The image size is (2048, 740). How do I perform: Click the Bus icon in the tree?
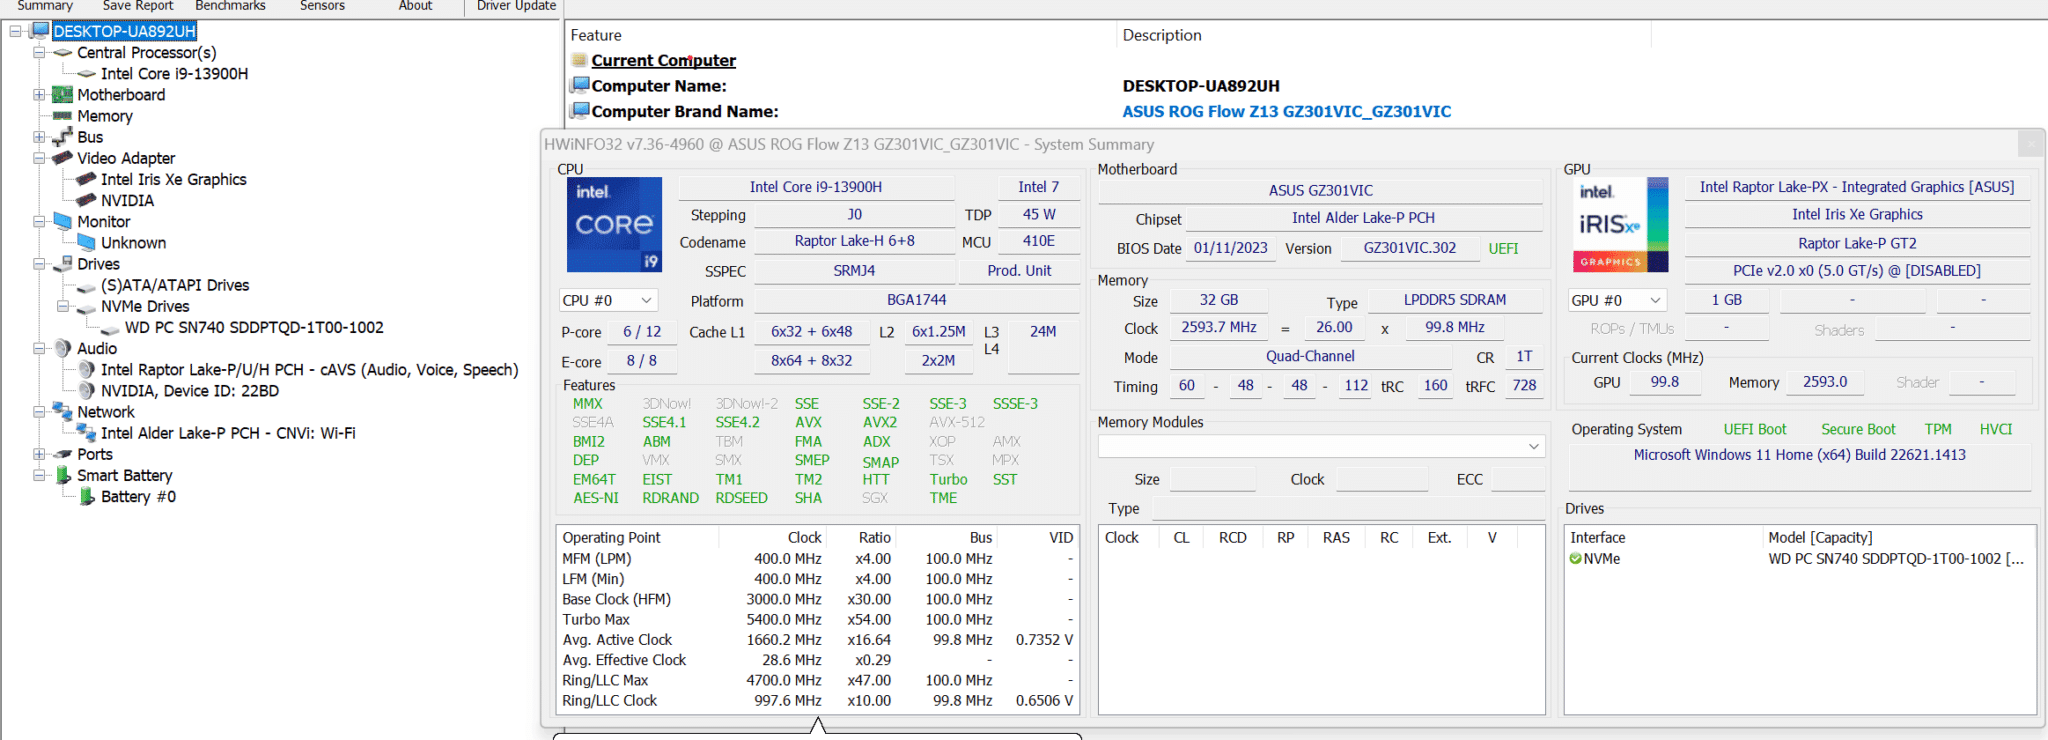63,137
